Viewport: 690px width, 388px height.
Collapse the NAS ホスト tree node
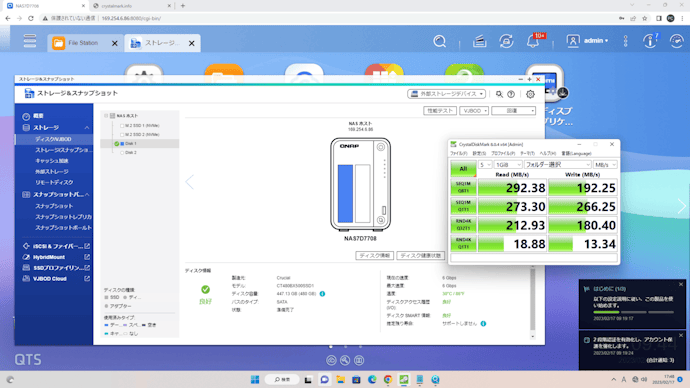(x=106, y=116)
